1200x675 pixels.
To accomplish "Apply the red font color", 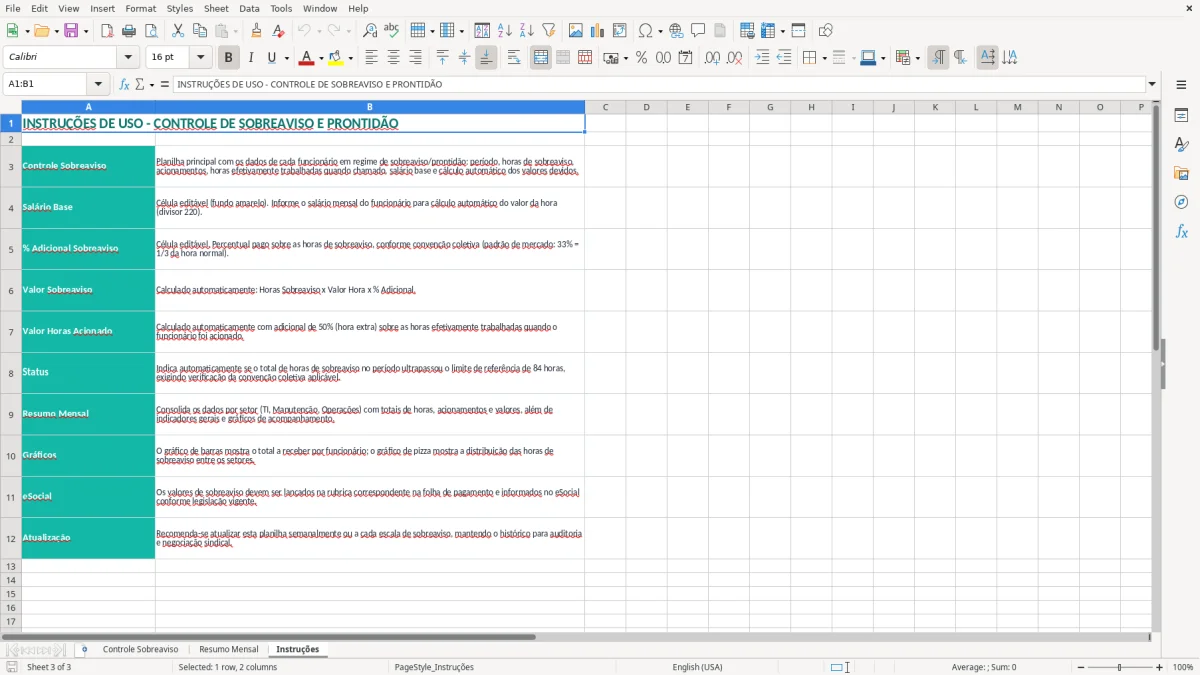I will pos(306,58).
